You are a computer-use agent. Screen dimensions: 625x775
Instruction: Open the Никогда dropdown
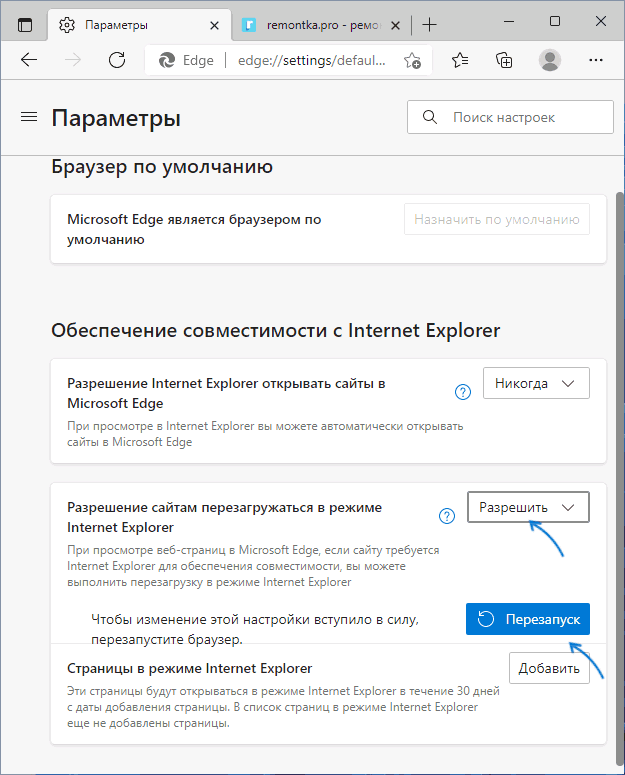536,383
